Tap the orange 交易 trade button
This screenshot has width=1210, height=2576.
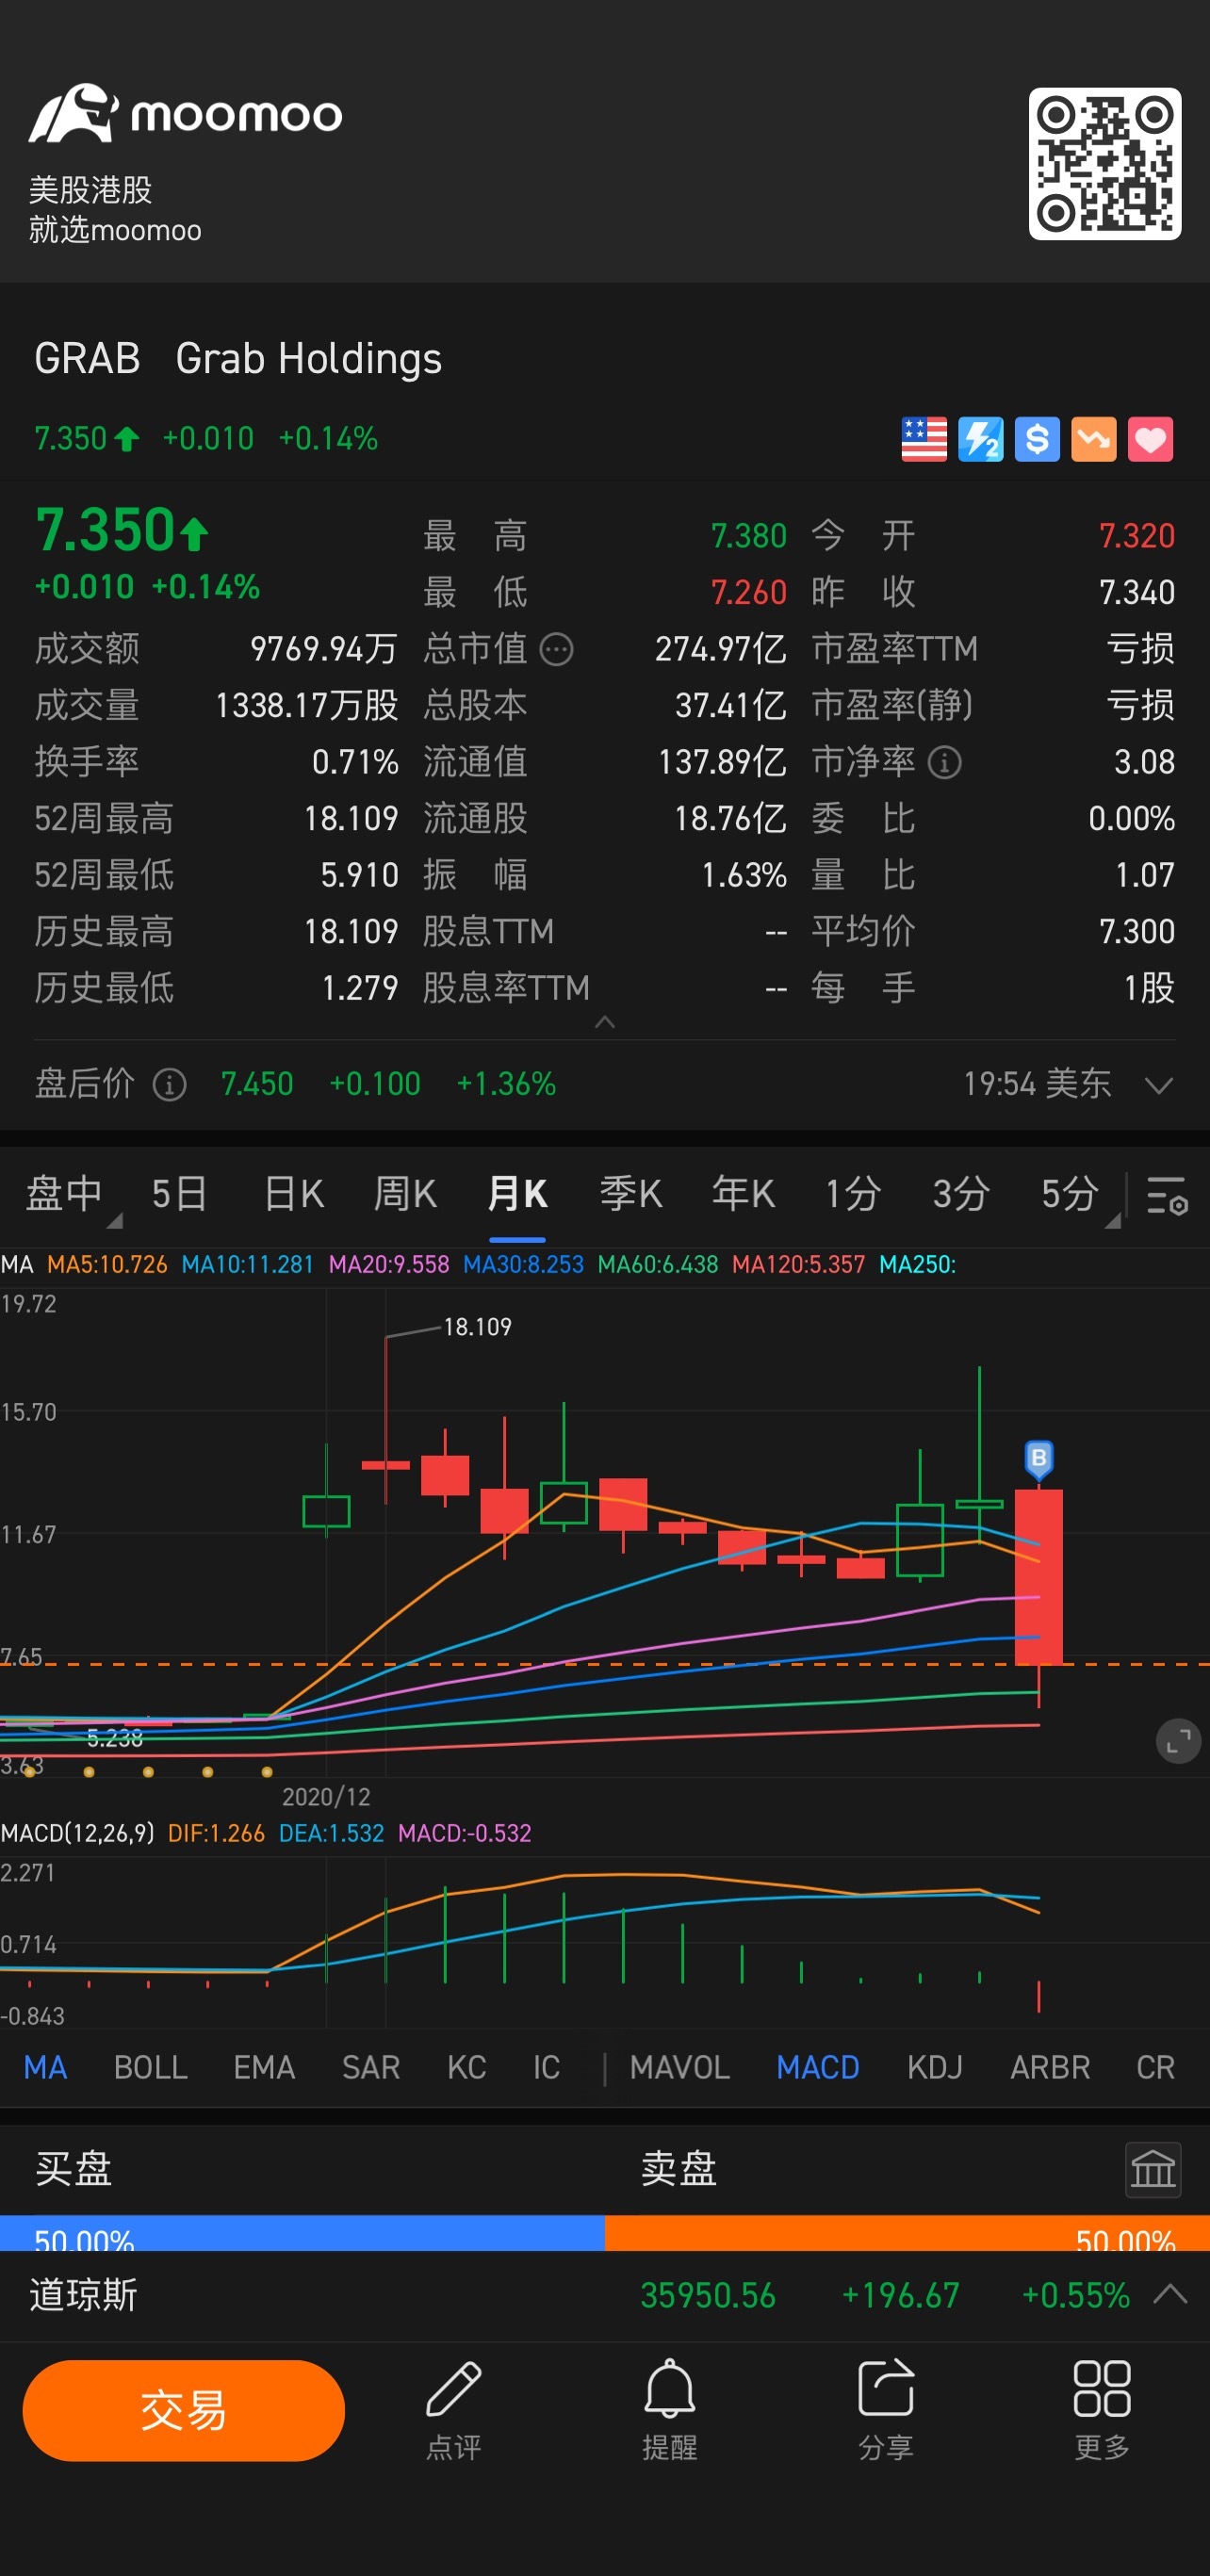click(184, 2409)
